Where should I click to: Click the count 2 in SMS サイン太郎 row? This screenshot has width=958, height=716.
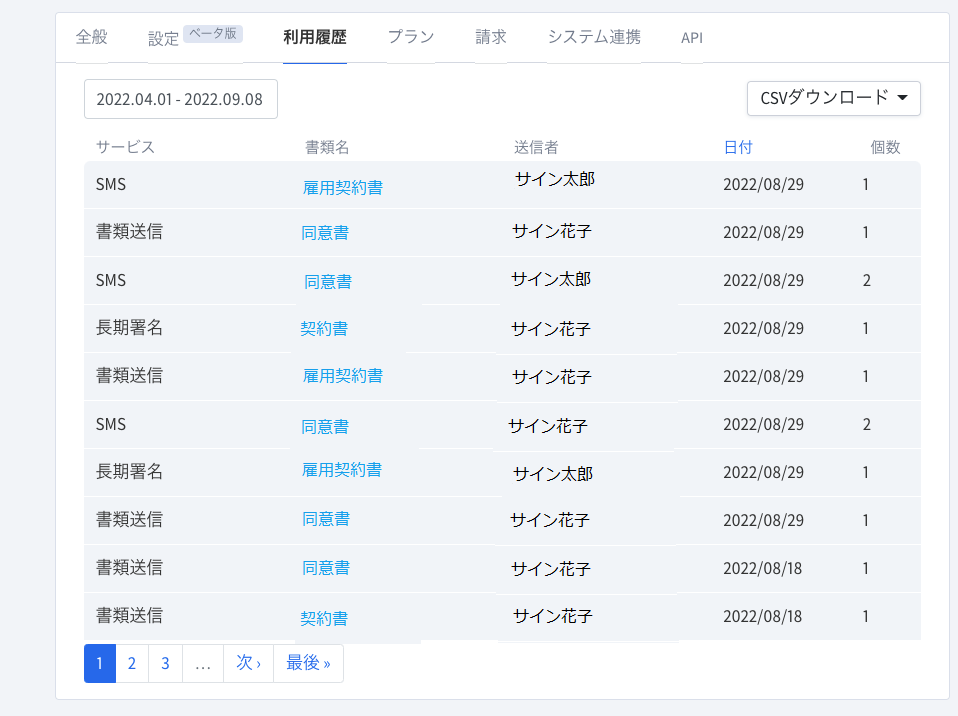tap(866, 280)
